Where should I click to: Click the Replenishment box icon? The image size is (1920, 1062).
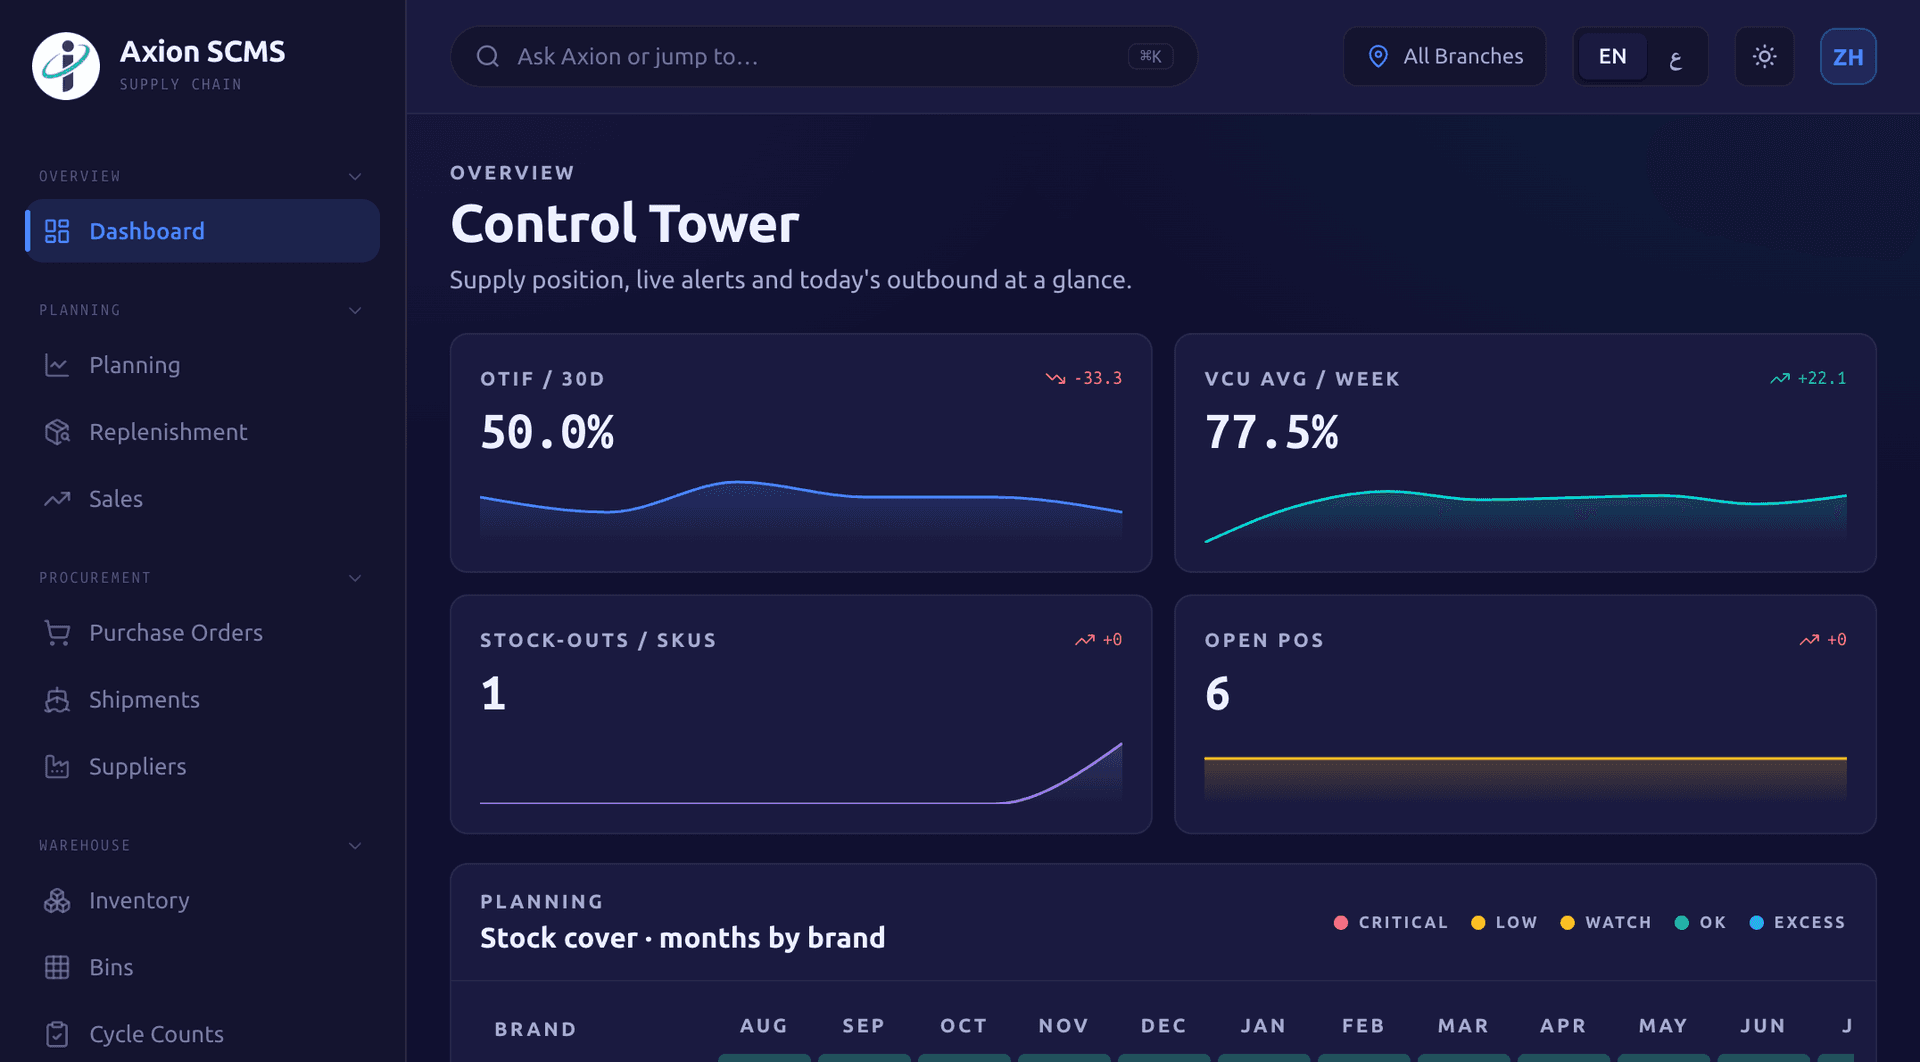tap(57, 432)
